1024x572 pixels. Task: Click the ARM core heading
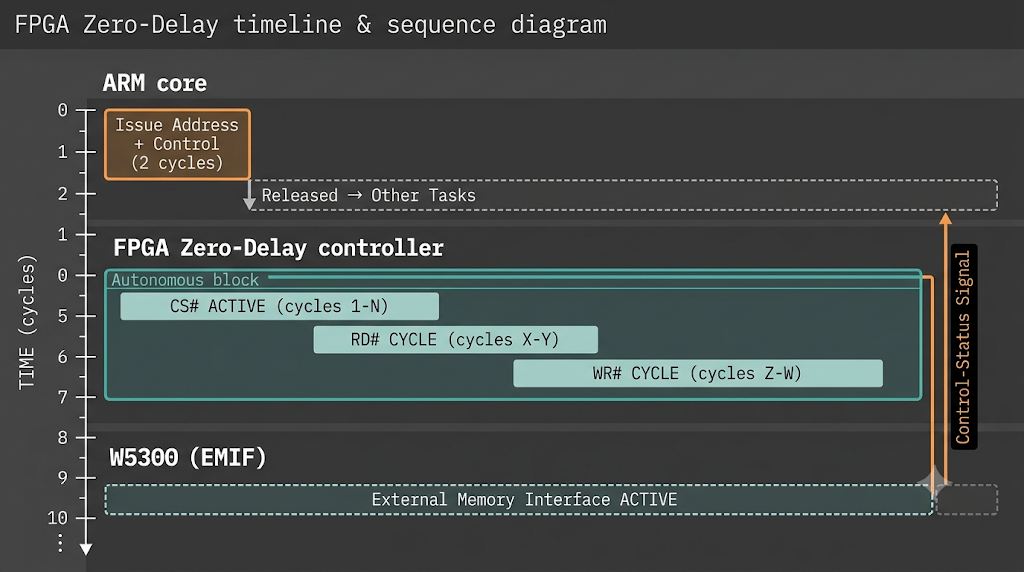[x=155, y=83]
